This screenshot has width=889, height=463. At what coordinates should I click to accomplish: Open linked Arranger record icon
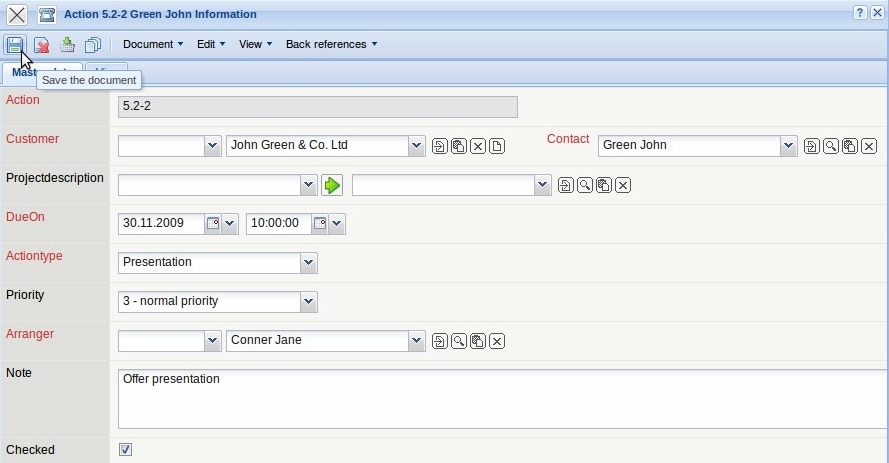point(439,341)
